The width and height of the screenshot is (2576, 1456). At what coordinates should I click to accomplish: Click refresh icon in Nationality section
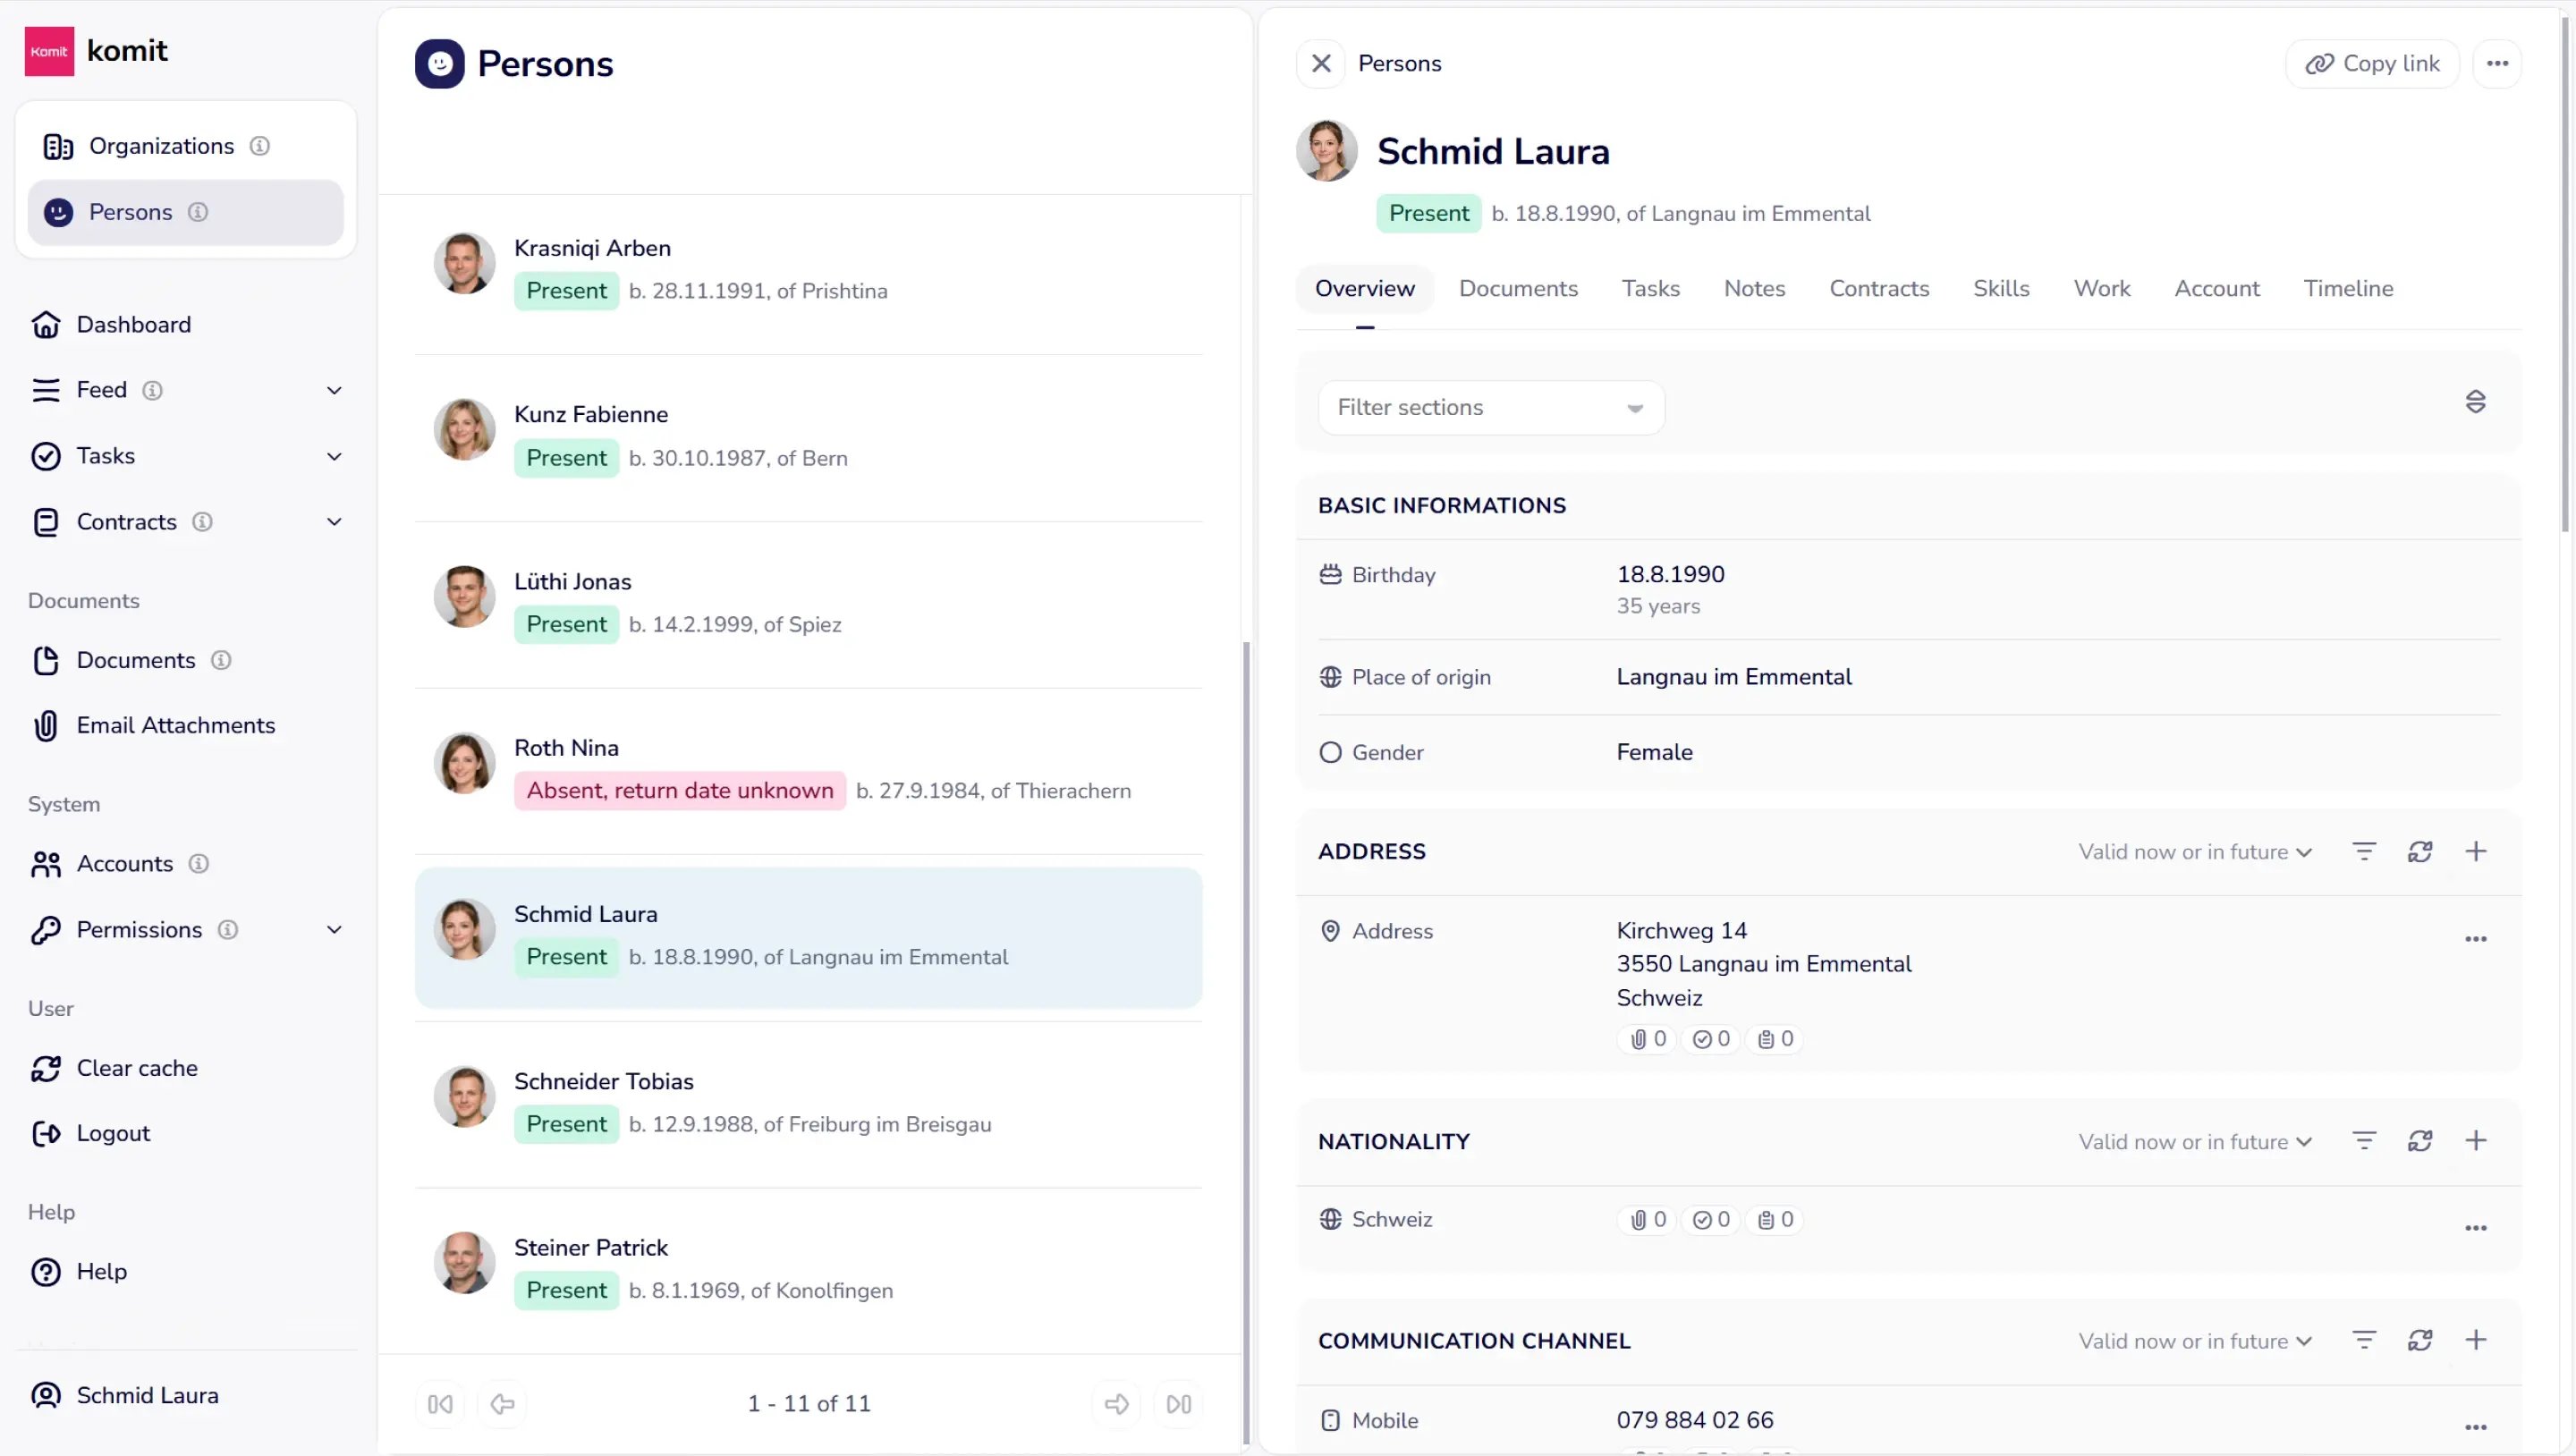click(x=2419, y=1141)
